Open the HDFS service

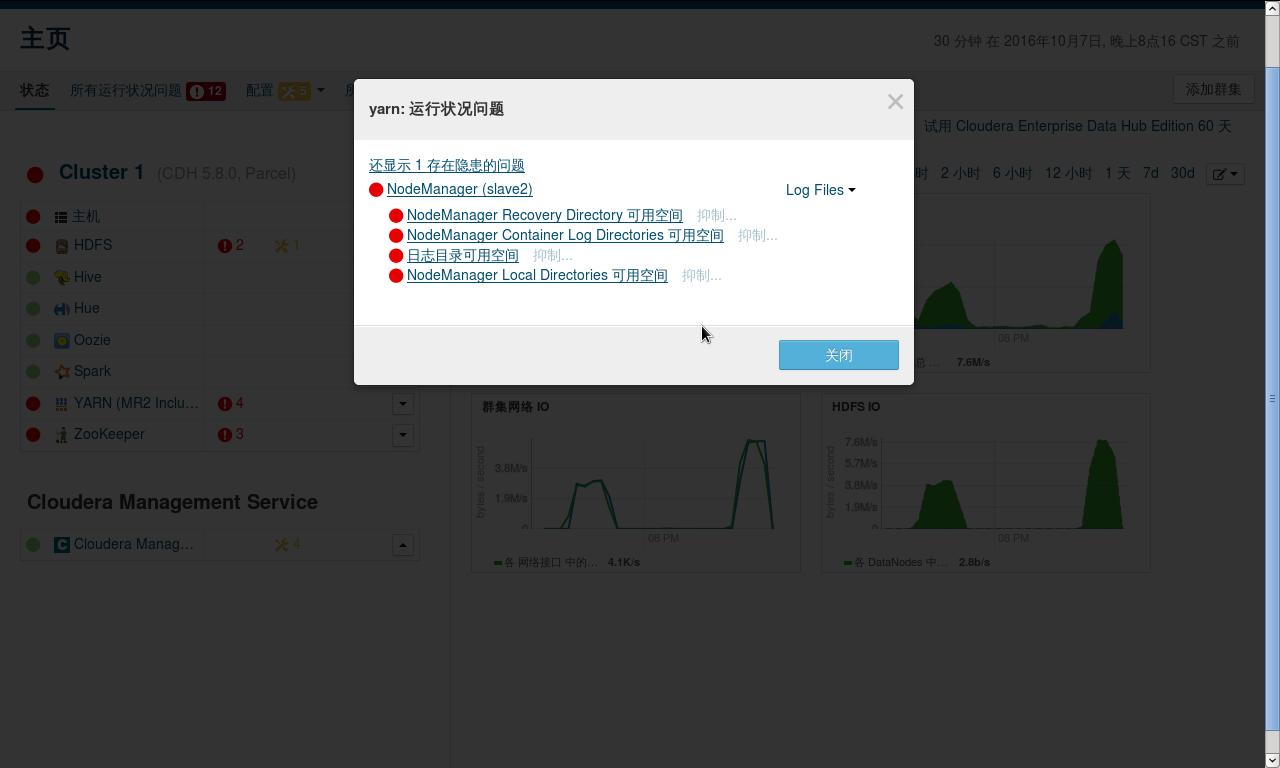coord(93,245)
